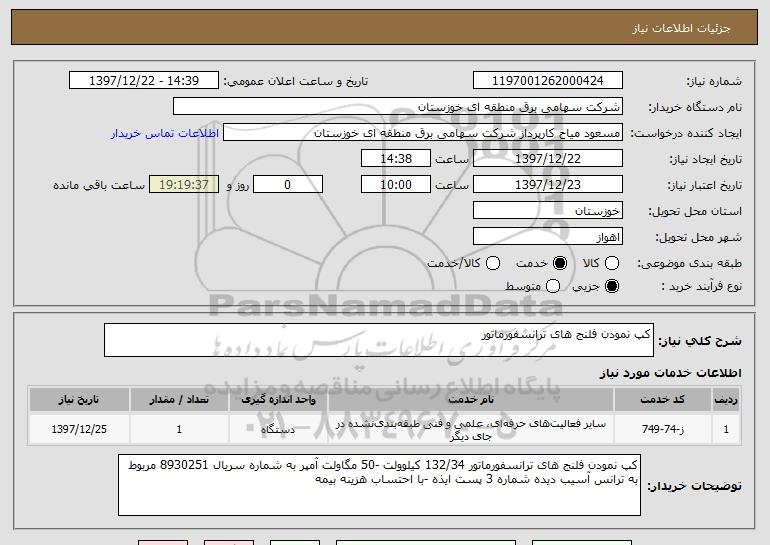
Task: Click need date cell 1397/12/25
Action: (x=79, y=429)
